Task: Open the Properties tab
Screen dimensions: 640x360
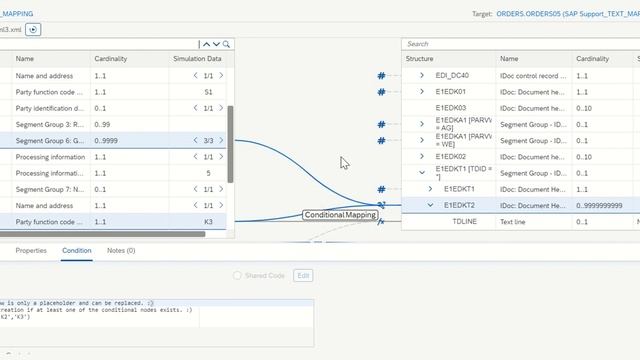Action: point(31,251)
